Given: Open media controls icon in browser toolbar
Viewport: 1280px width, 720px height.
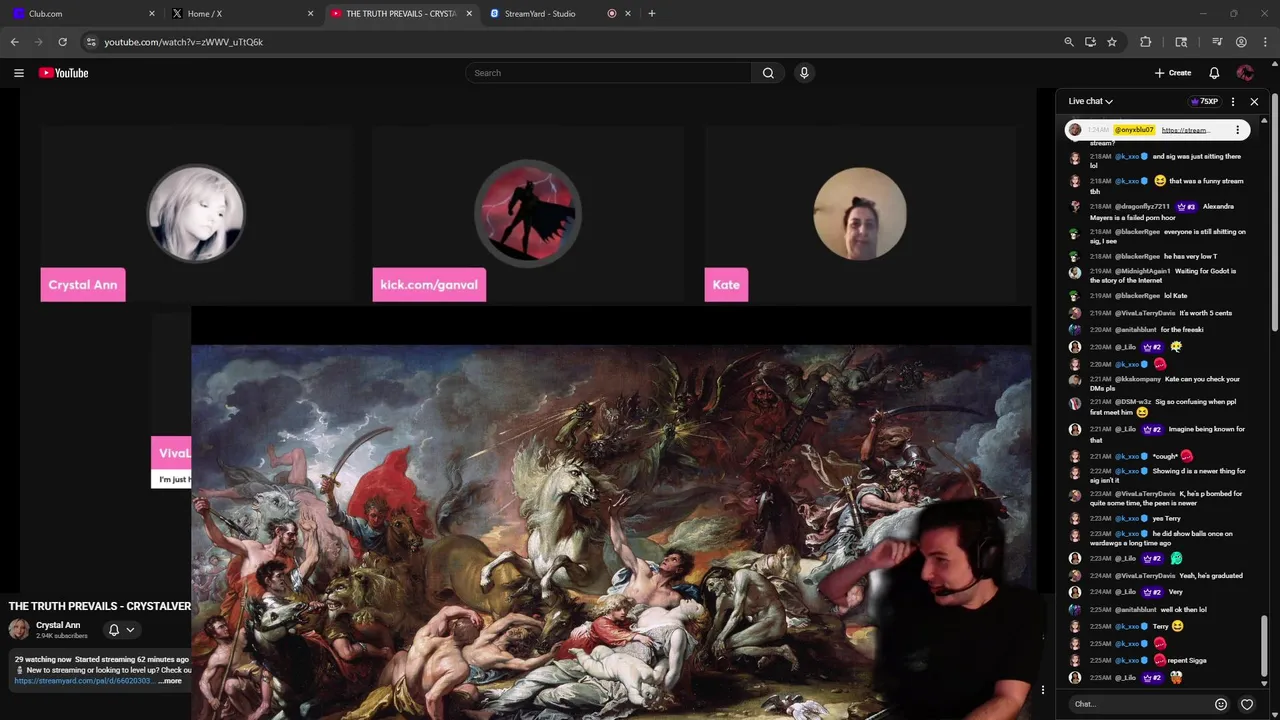Looking at the screenshot, I should (1217, 42).
